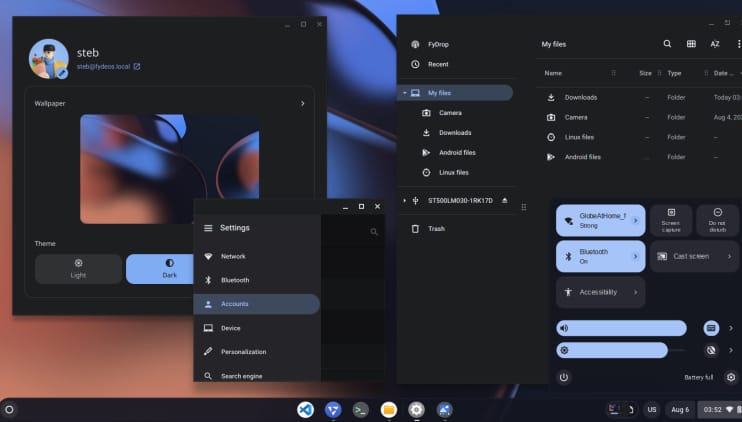Viewport: 742px width, 422px height.
Task: Open Wallpaper section chevron
Action: coord(302,104)
